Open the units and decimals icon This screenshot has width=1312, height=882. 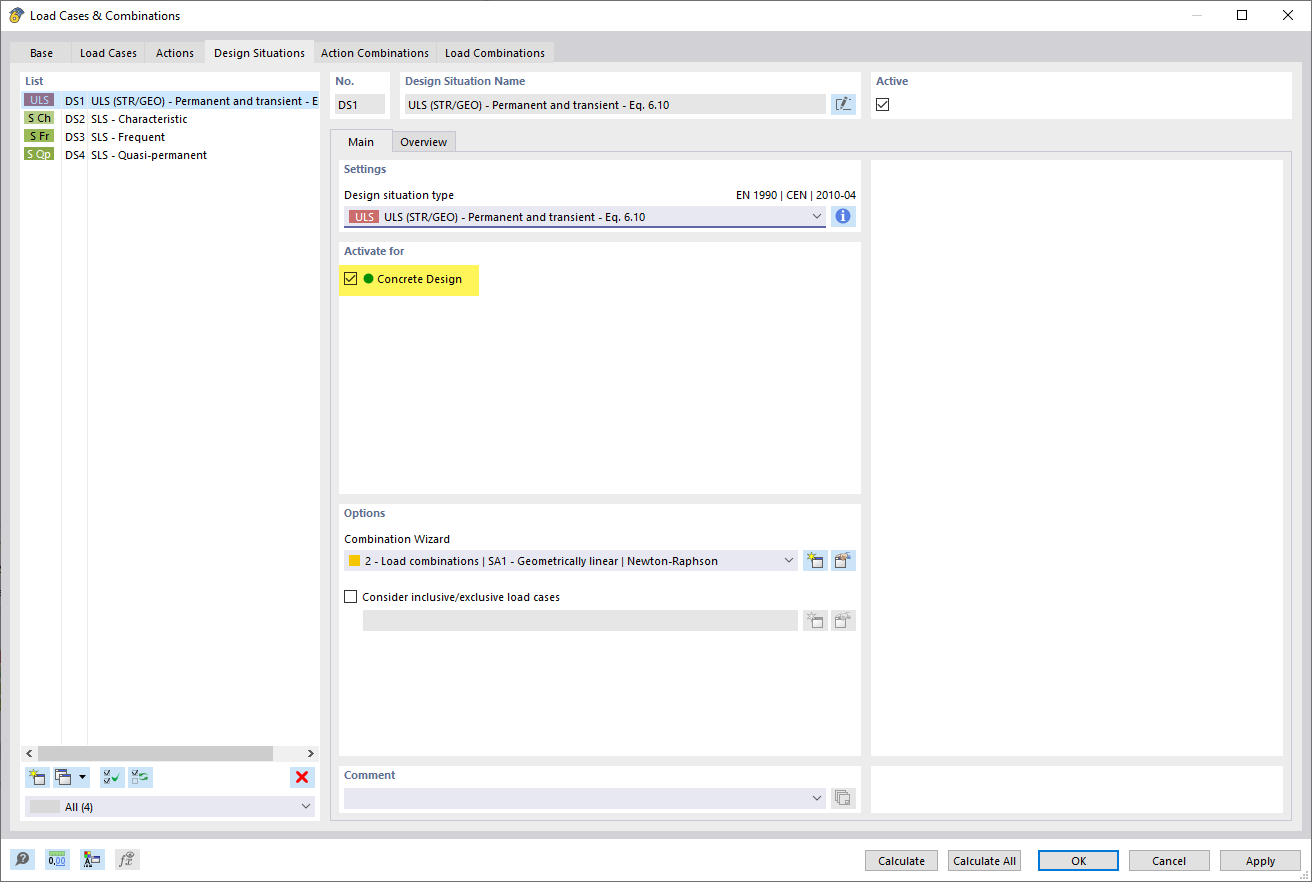57,859
